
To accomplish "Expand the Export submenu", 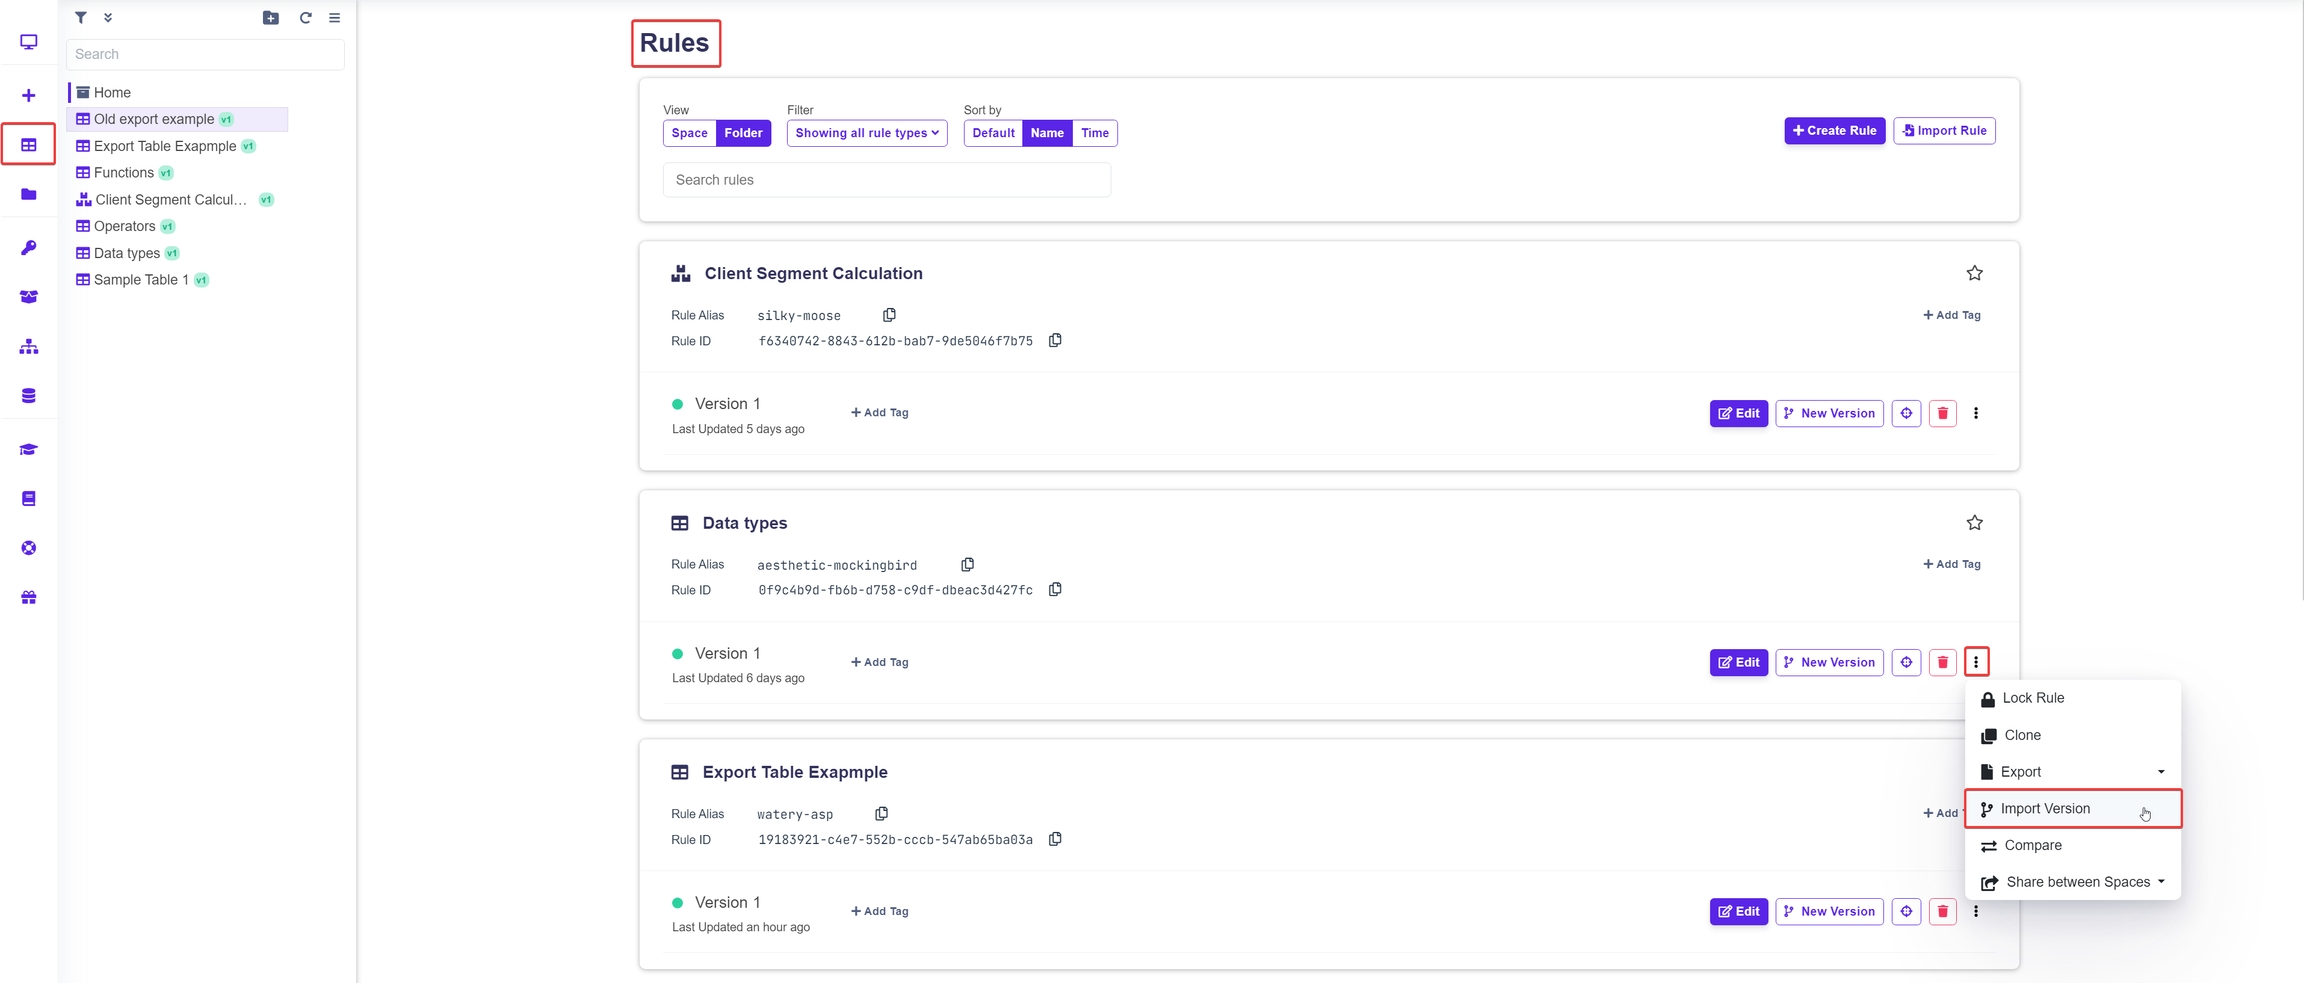I will (x=2071, y=772).
